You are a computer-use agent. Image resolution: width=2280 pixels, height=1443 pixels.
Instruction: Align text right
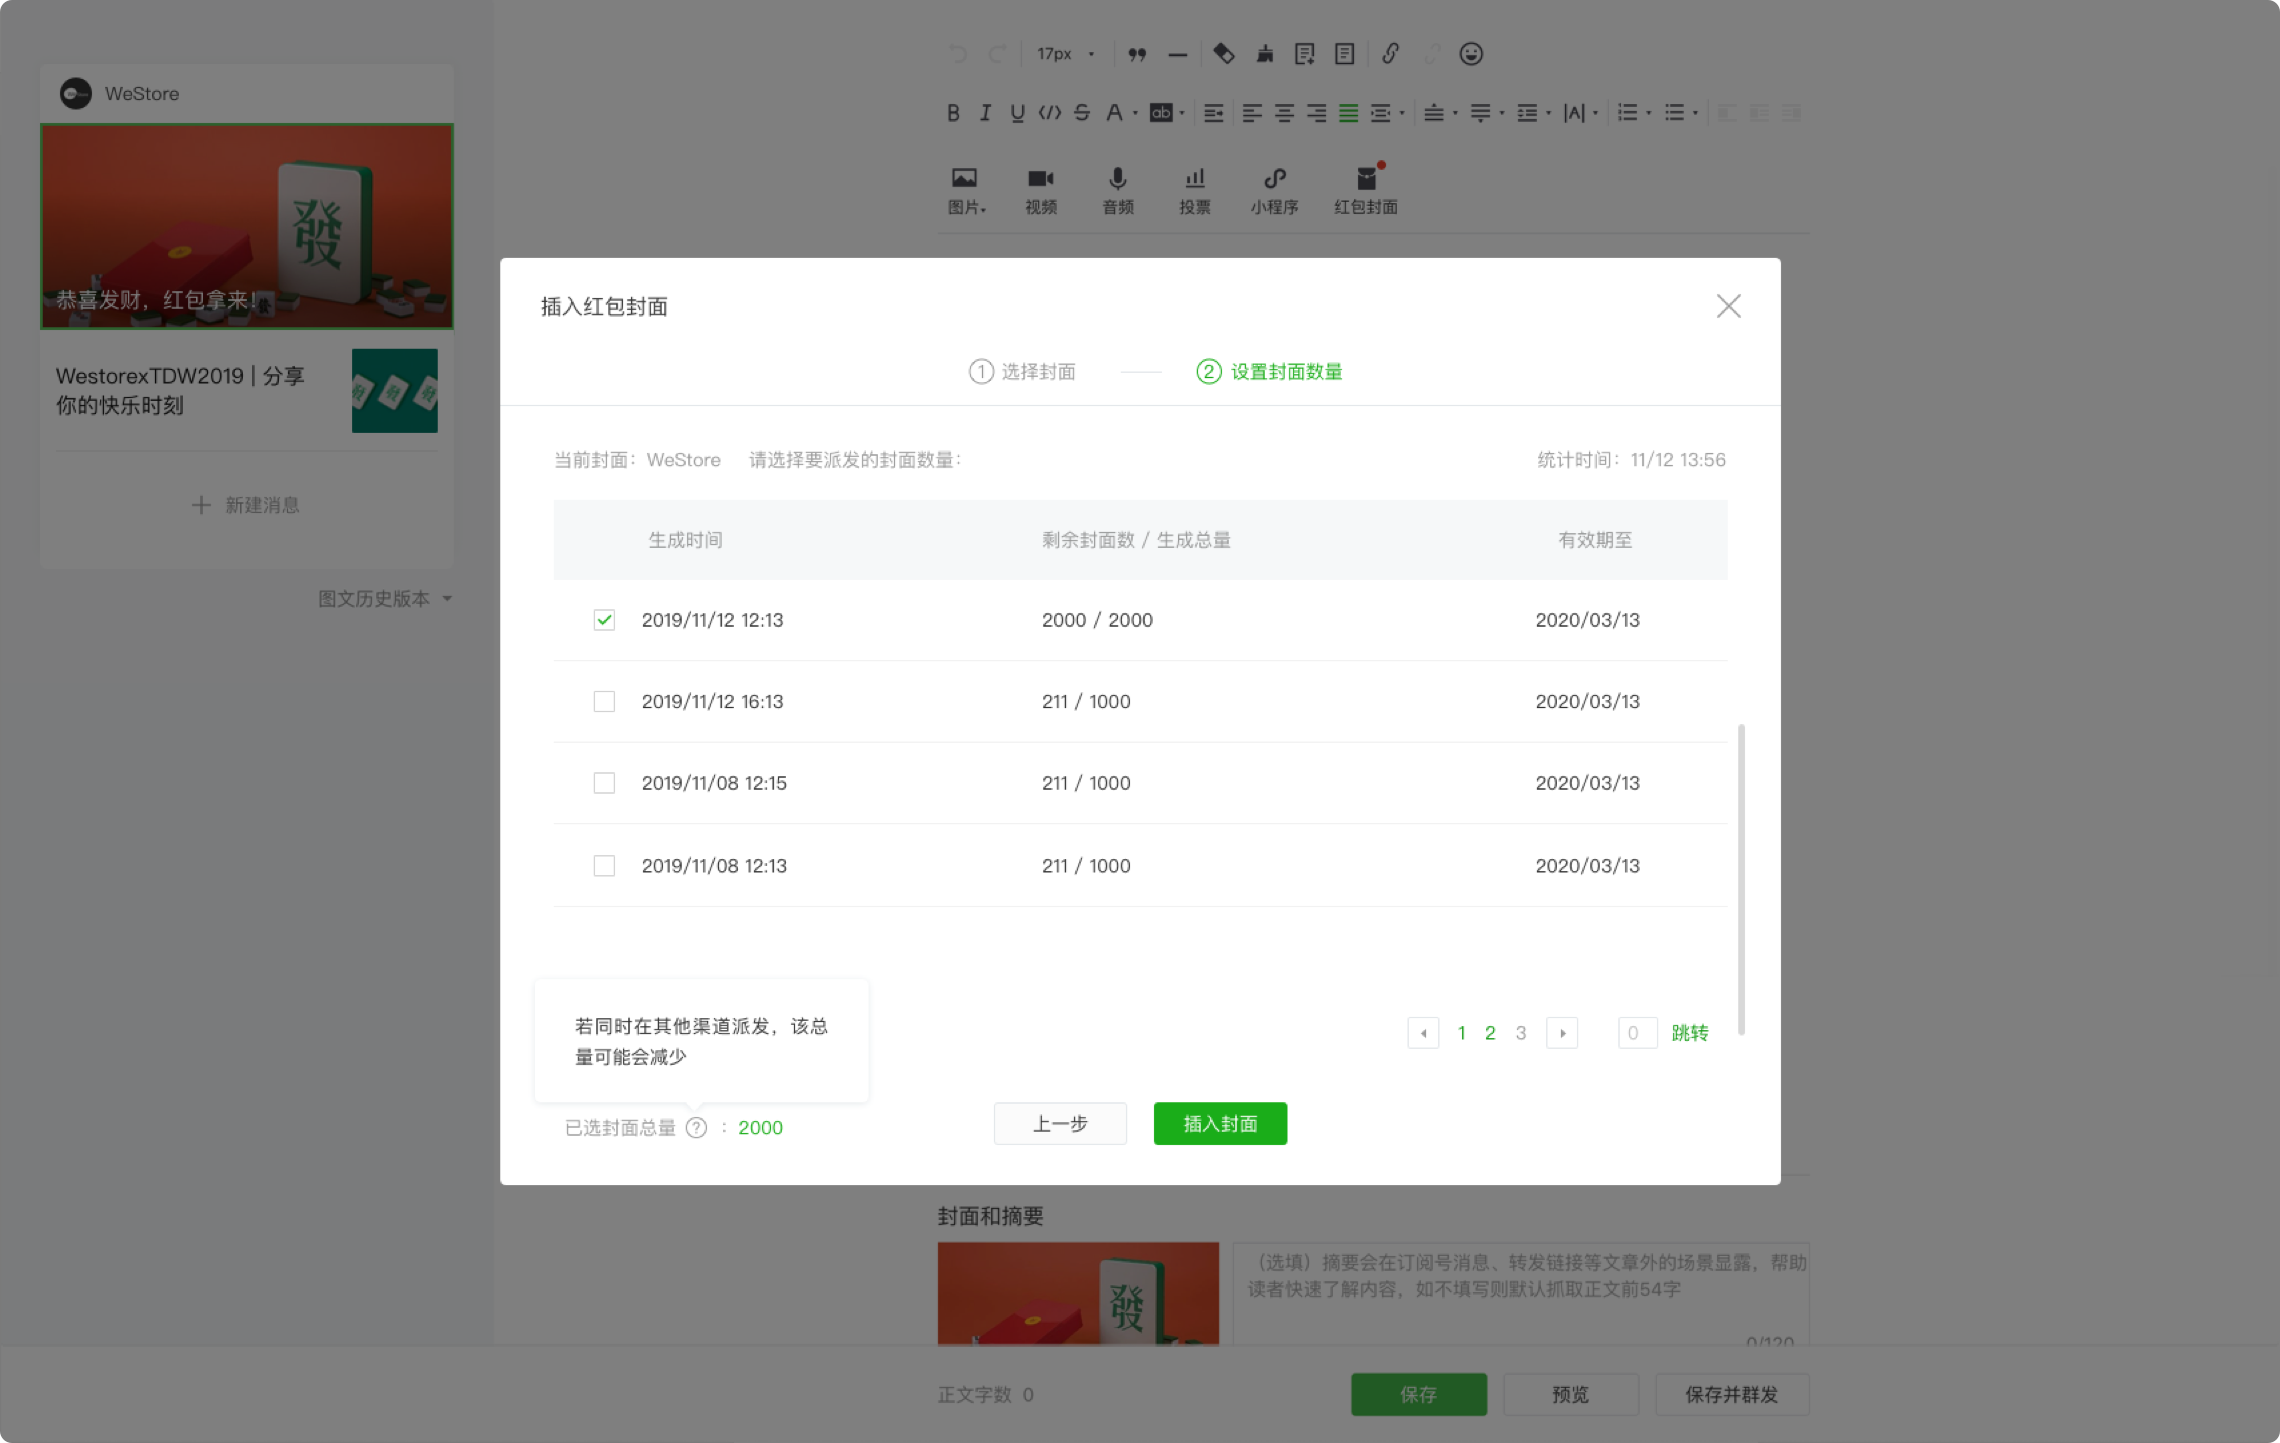point(1316,113)
